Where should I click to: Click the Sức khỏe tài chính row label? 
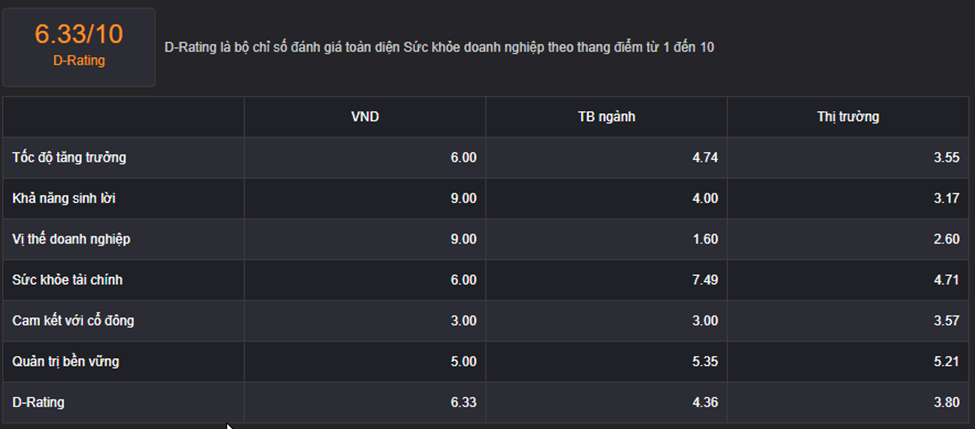pyautogui.click(x=67, y=280)
